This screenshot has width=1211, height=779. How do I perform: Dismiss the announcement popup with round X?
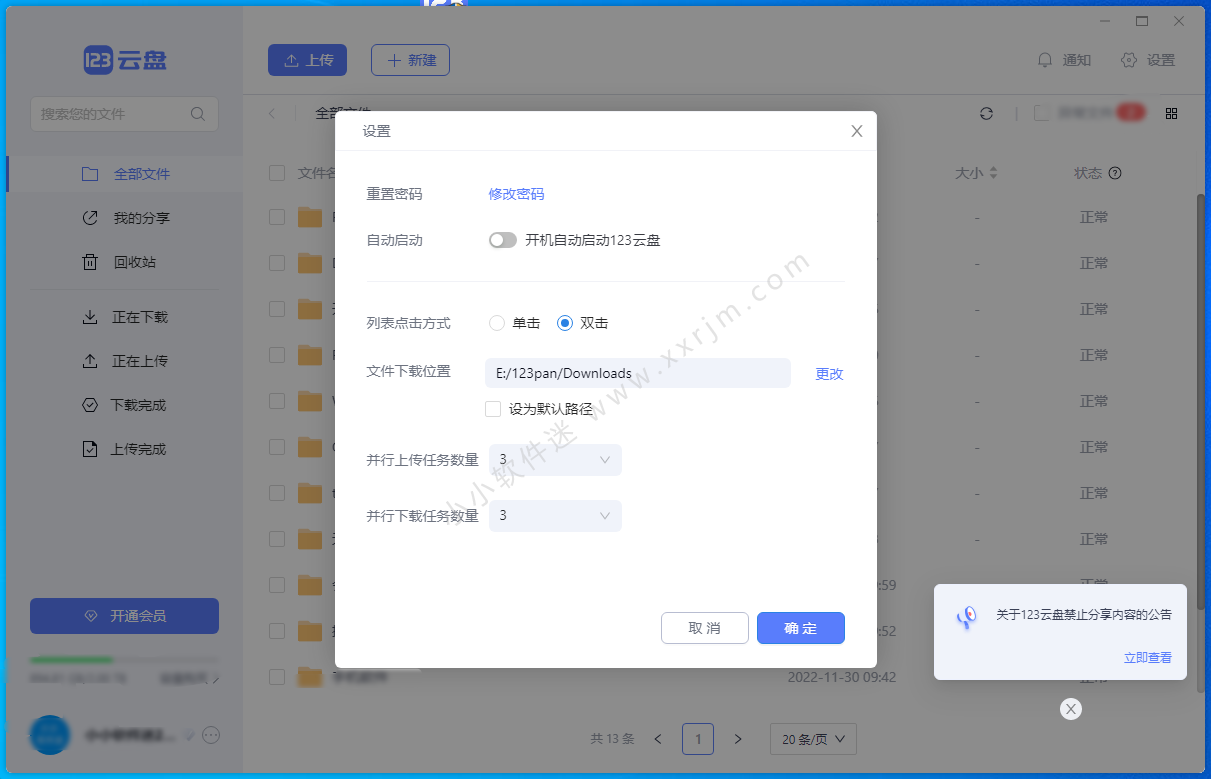(x=1071, y=709)
